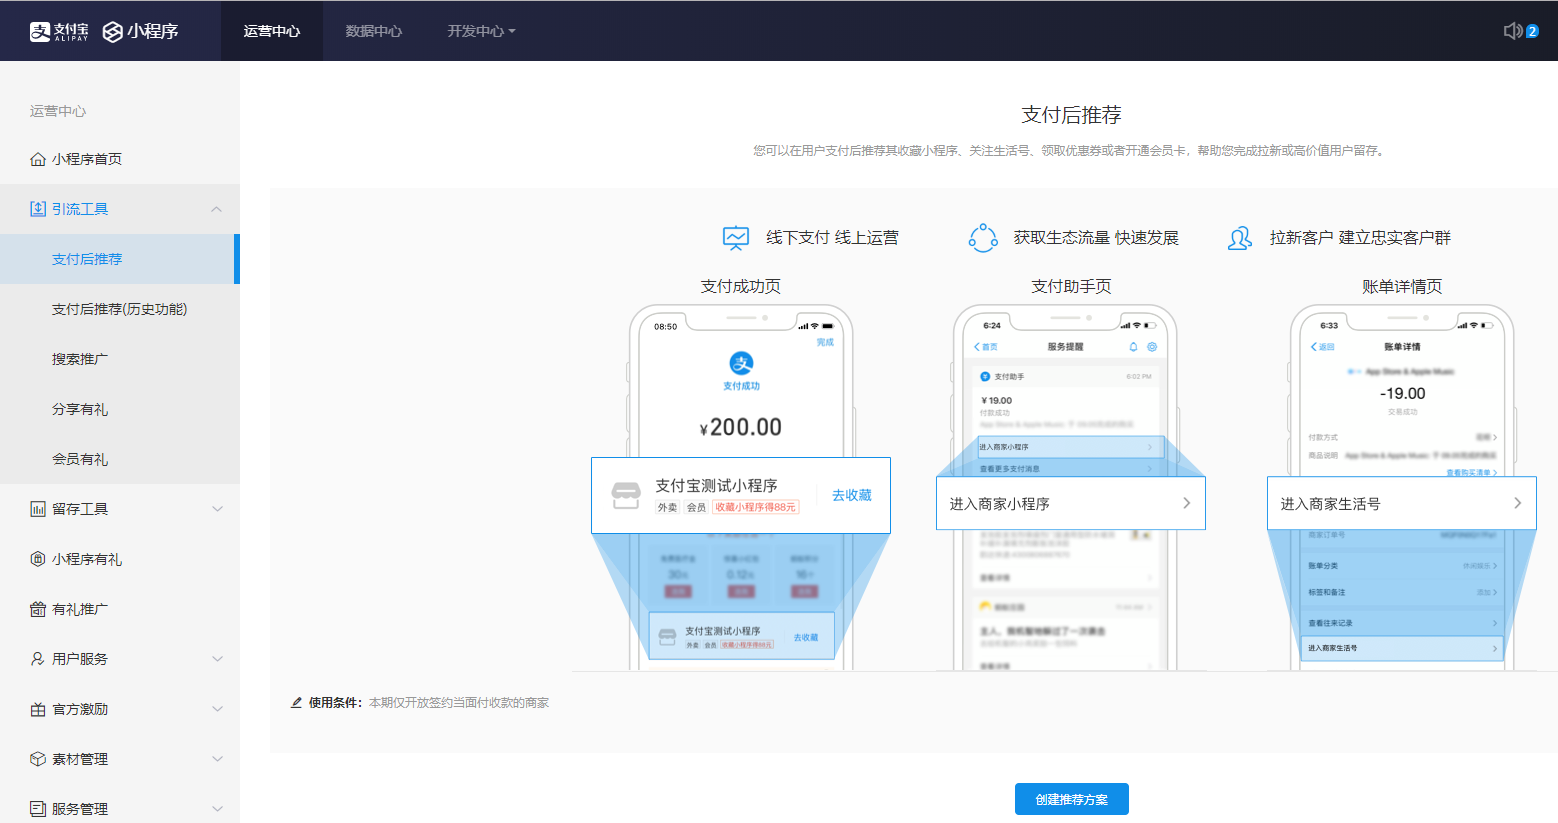Open 分享有礼 in the sidebar
This screenshot has width=1558, height=823.
click(x=120, y=409)
